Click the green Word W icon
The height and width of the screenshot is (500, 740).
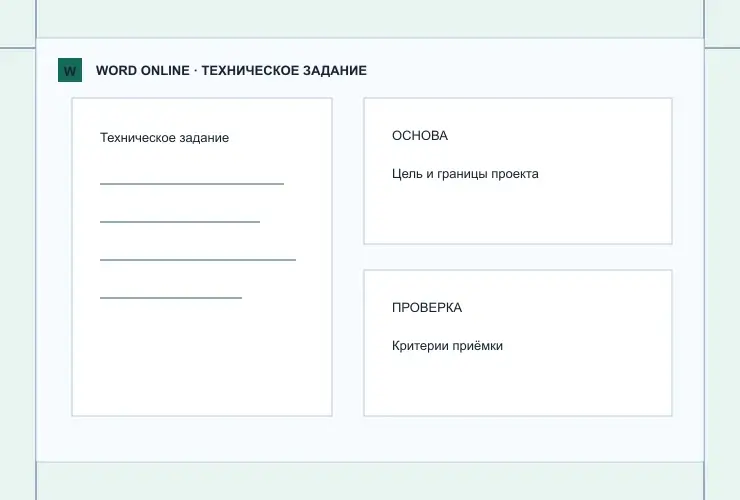(x=70, y=70)
